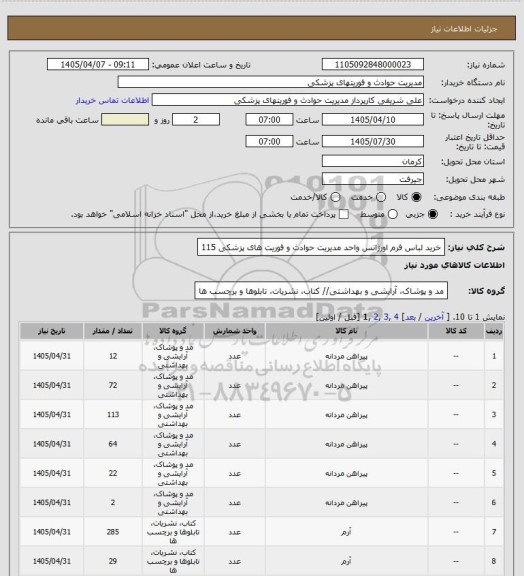Viewport: 524px width, 576px height.
Task: Click the واحد شمارش column header
Action: pyautogui.click(x=234, y=331)
